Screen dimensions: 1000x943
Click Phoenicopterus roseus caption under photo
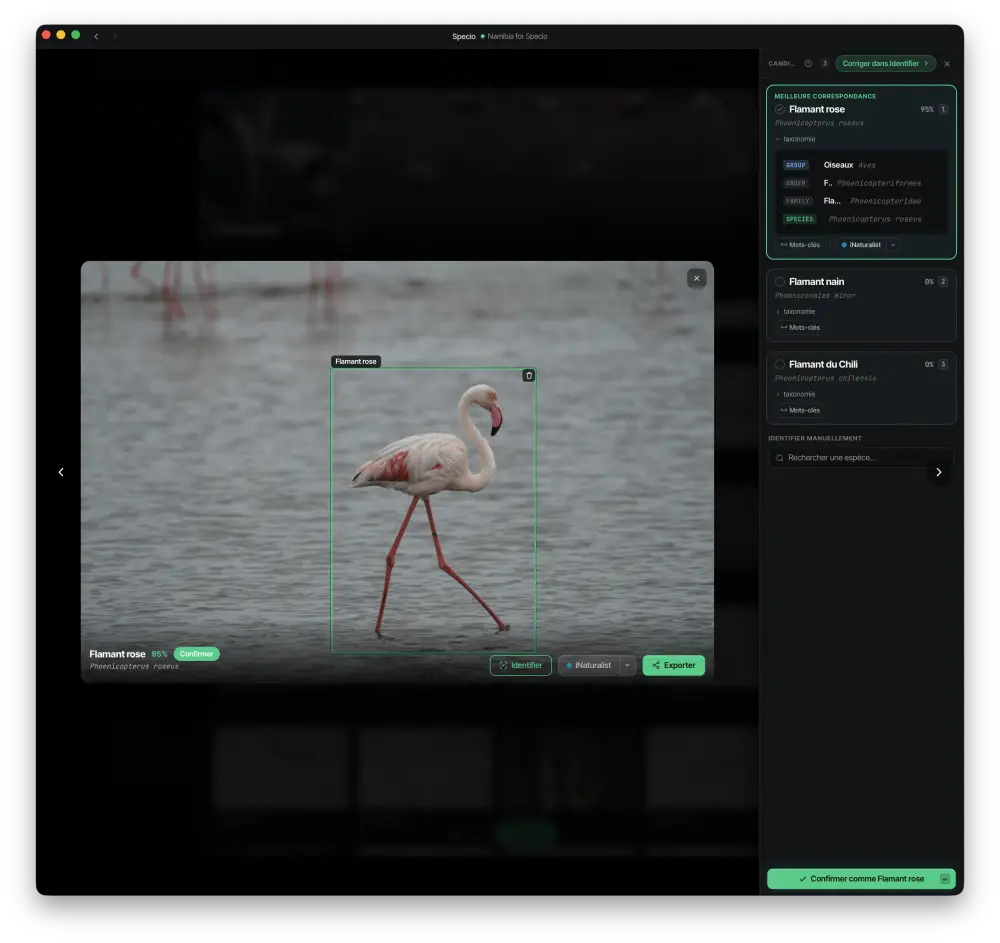pos(134,666)
